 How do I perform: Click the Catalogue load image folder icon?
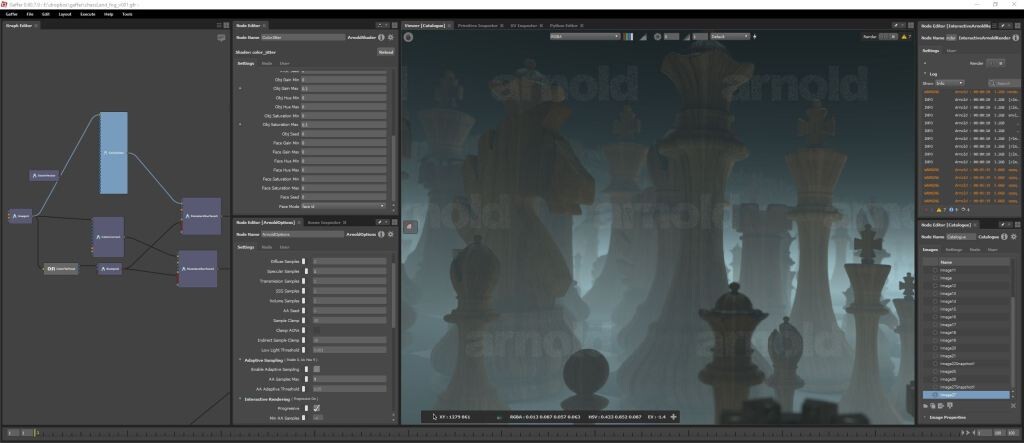point(926,406)
